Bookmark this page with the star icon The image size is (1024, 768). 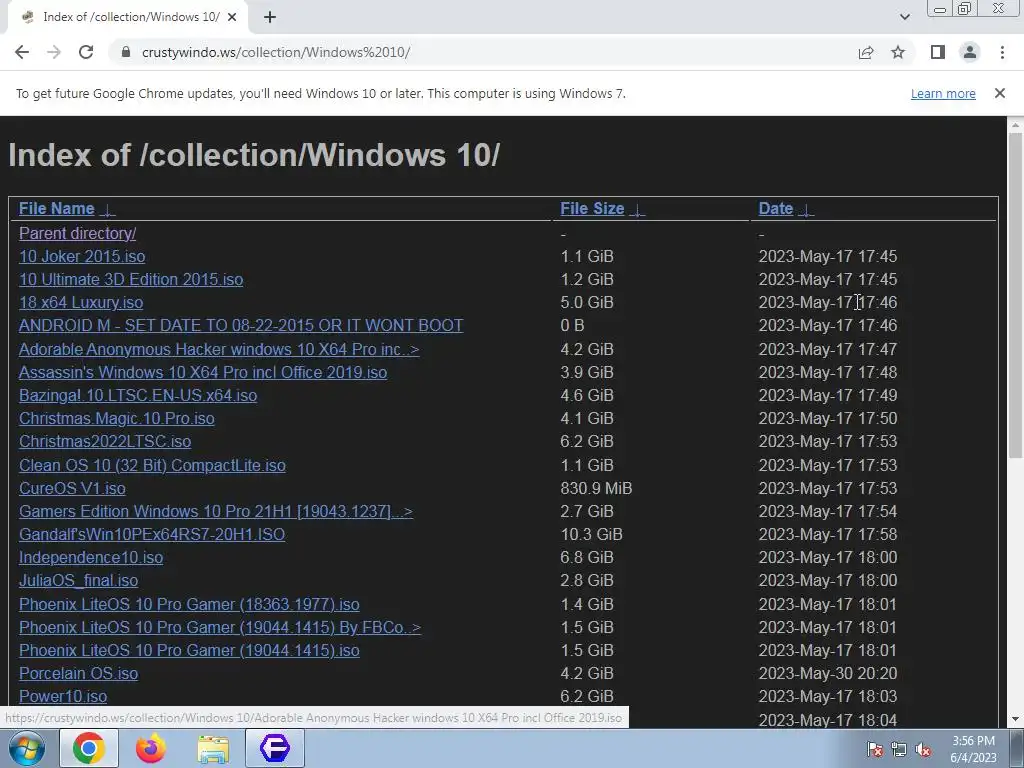(x=898, y=52)
